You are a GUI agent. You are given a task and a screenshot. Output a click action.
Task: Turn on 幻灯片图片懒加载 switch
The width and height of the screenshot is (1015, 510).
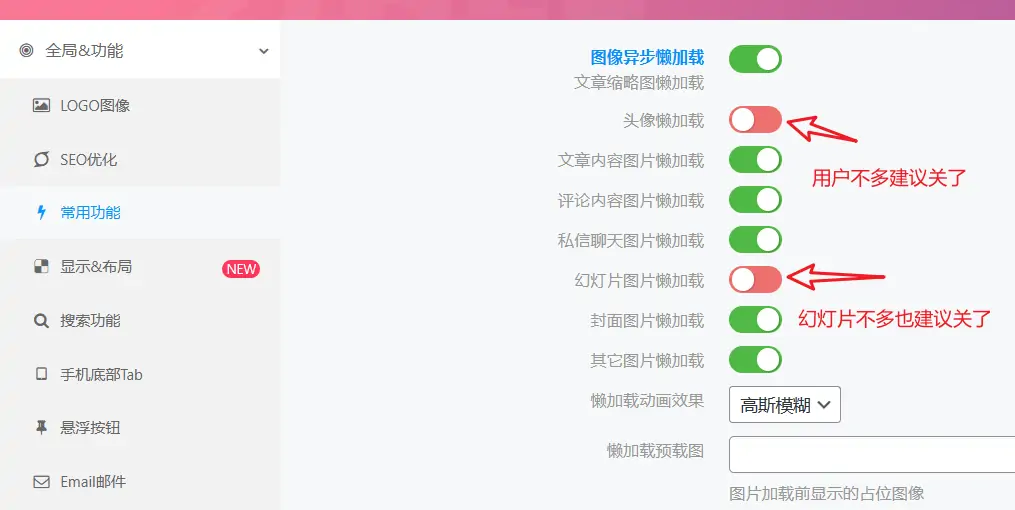755,280
